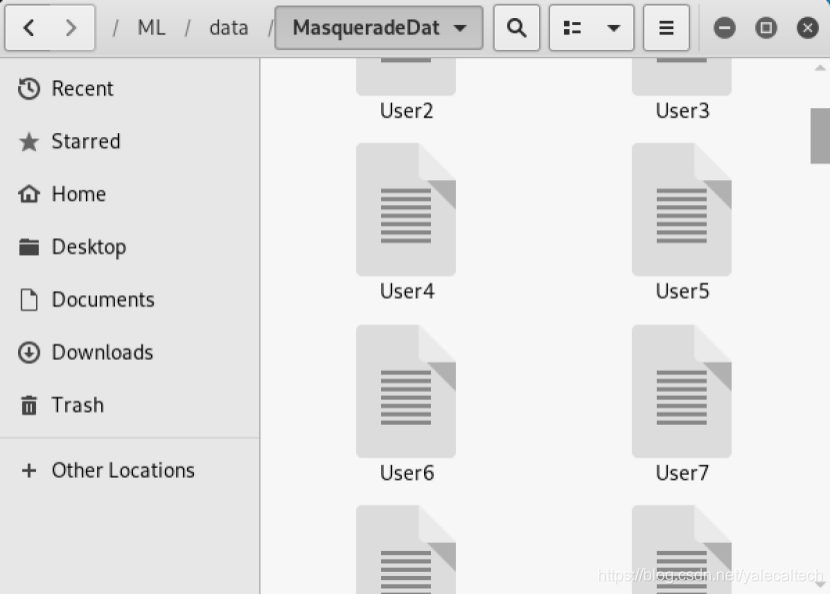Open the hamburger menu button
Image resolution: width=832 pixels, height=594 pixels.
666,28
